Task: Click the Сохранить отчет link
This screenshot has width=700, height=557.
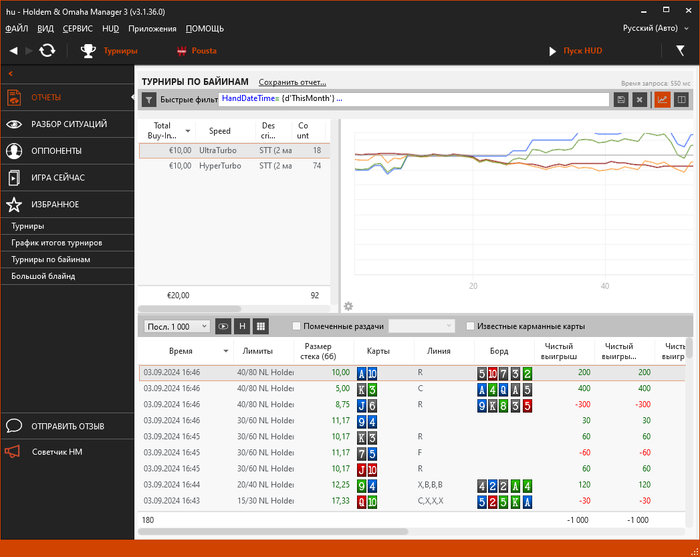Action: (292, 82)
